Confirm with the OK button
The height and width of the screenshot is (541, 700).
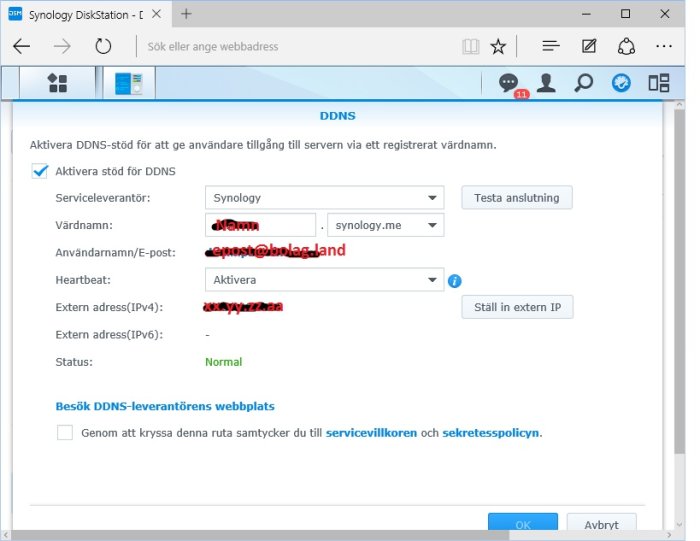coord(523,522)
